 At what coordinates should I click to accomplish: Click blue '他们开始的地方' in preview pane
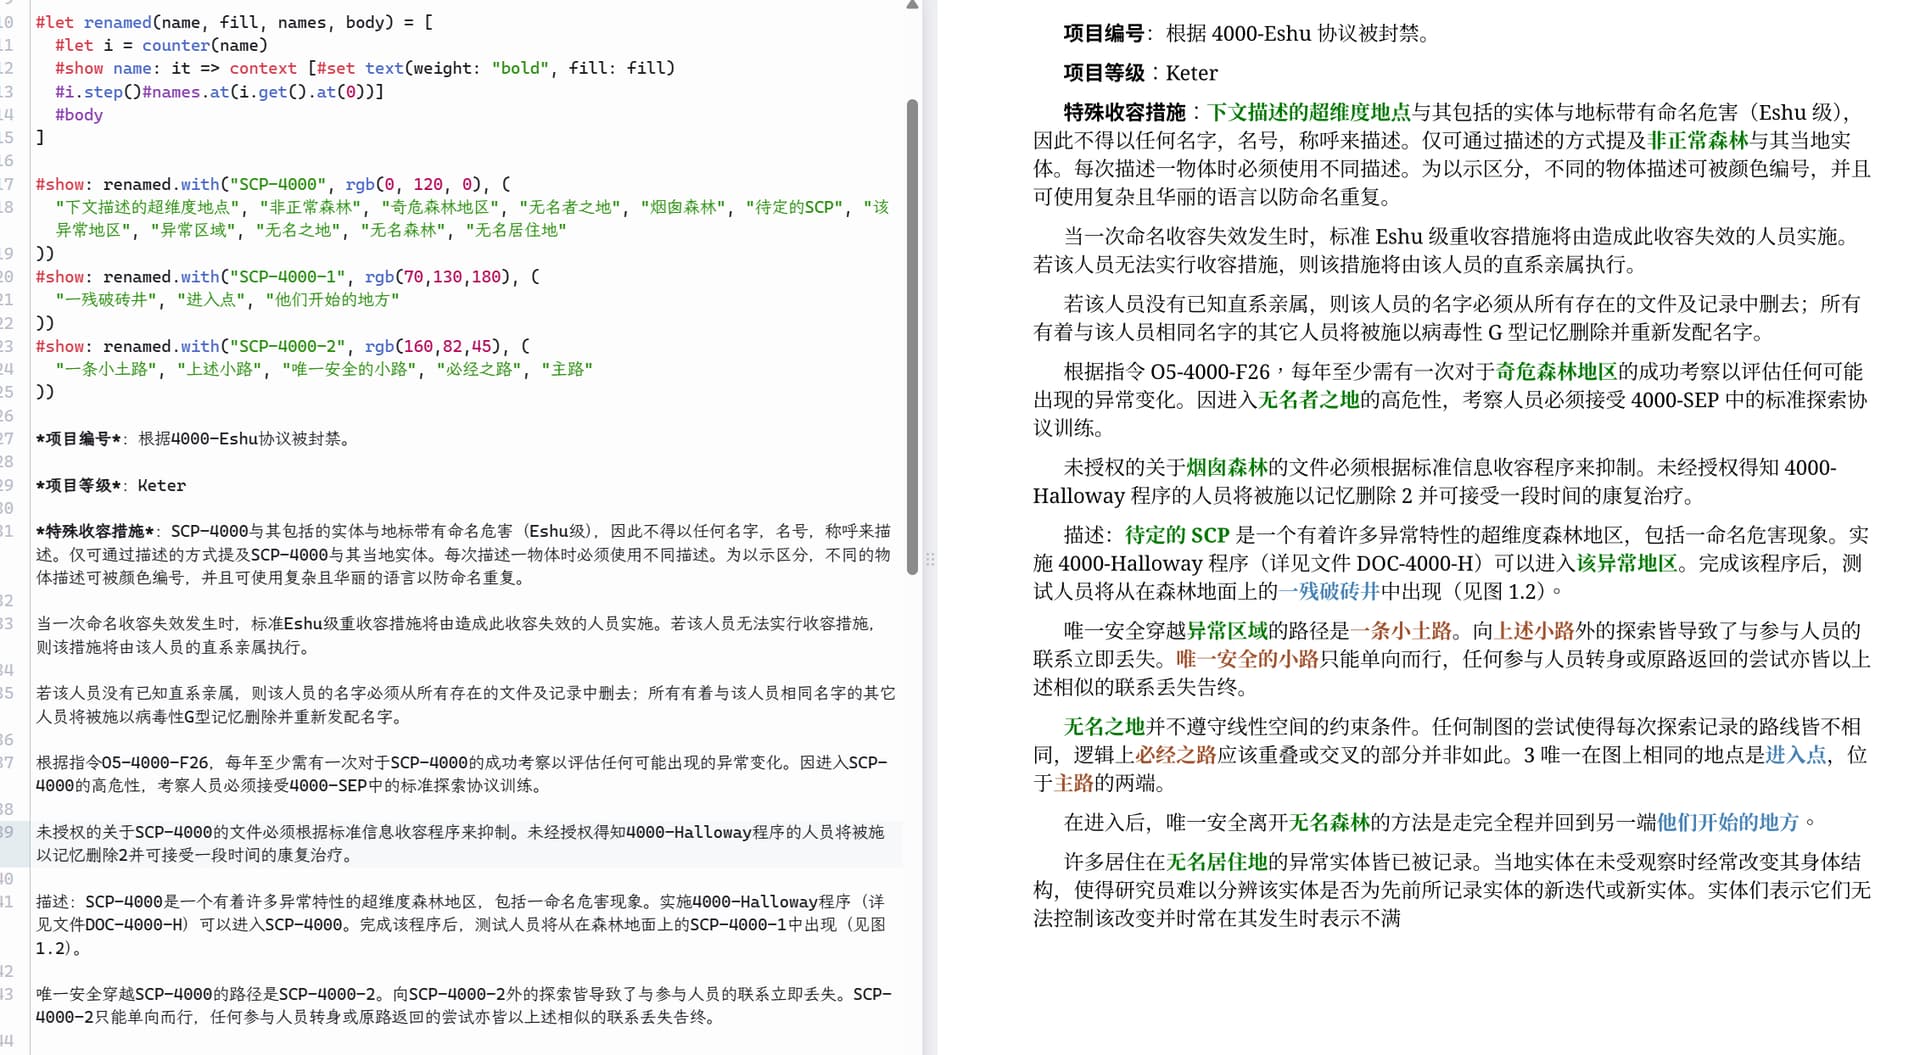[1728, 822]
